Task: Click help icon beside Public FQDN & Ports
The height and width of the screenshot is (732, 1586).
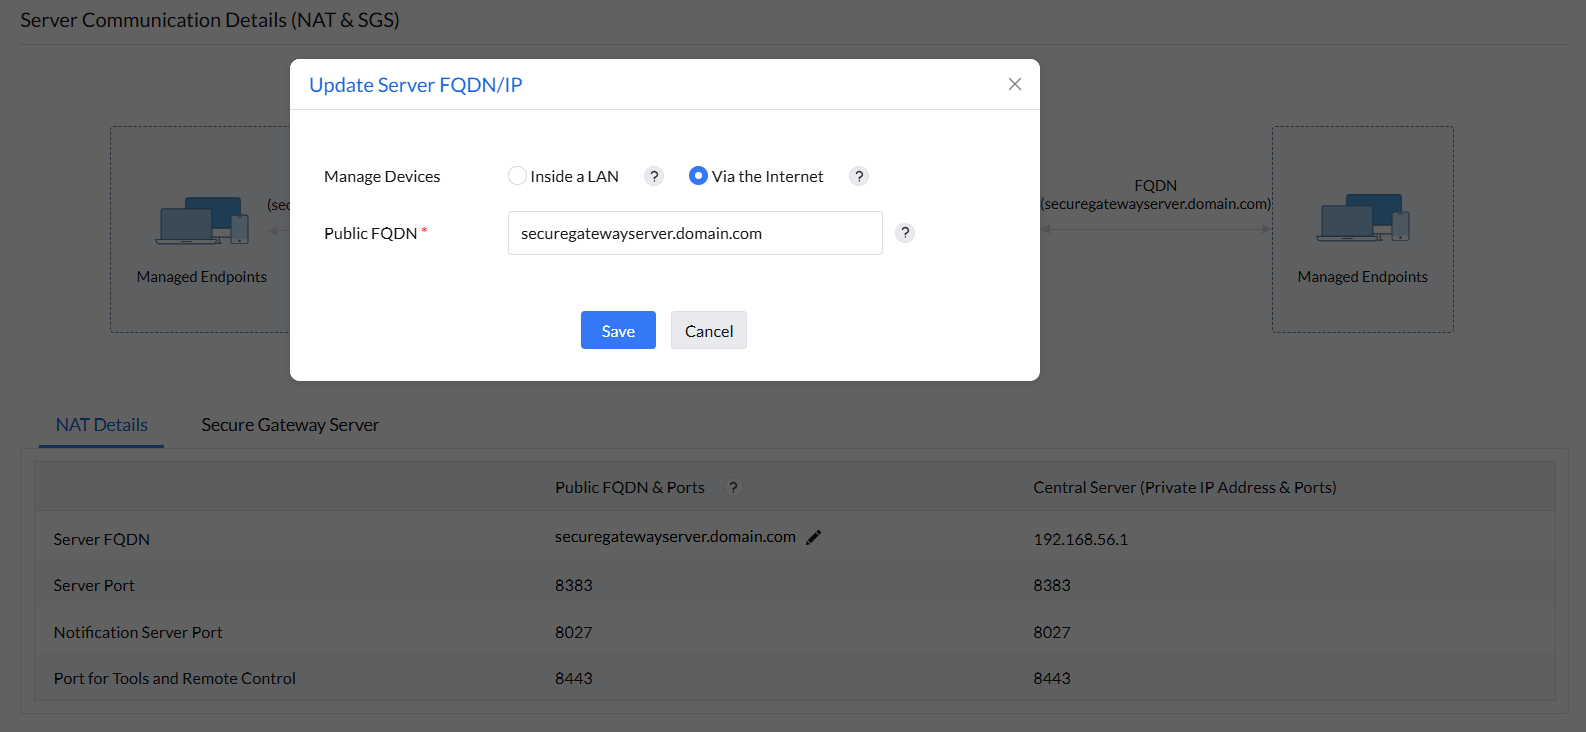Action: click(733, 487)
